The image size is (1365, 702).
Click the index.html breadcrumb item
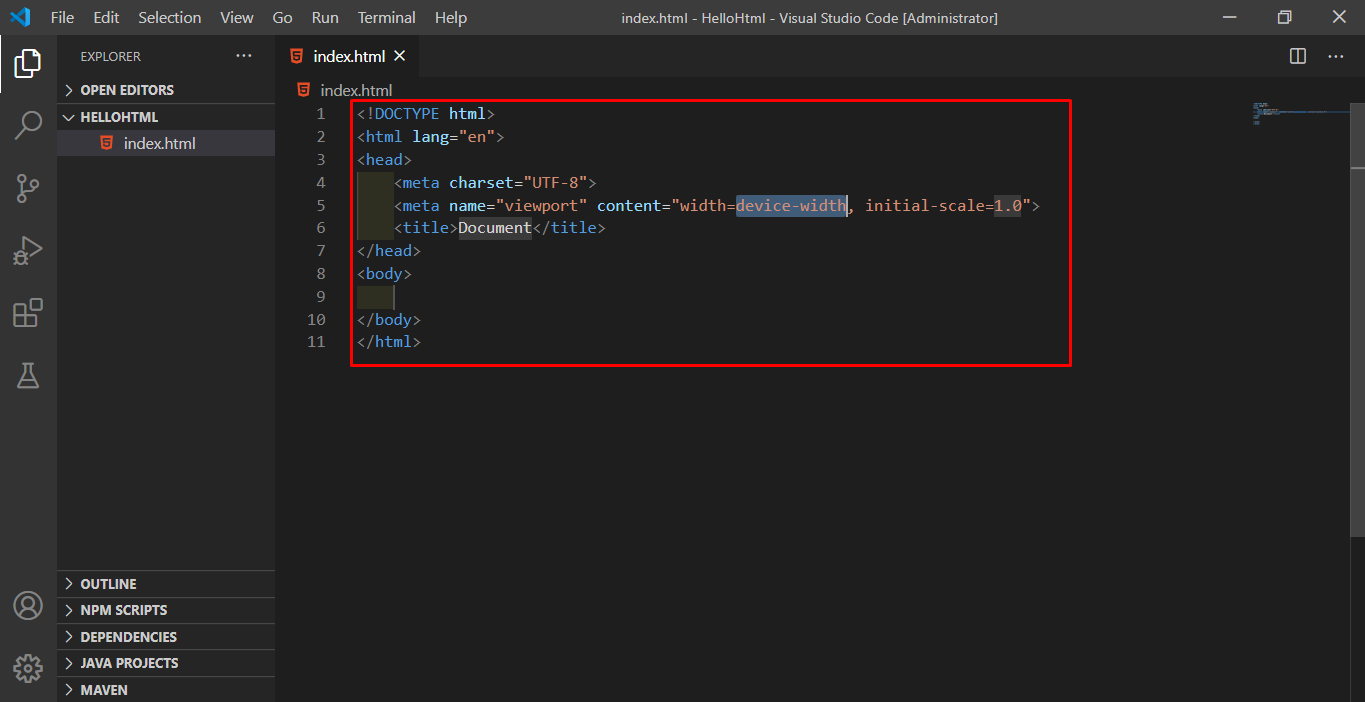click(x=355, y=90)
